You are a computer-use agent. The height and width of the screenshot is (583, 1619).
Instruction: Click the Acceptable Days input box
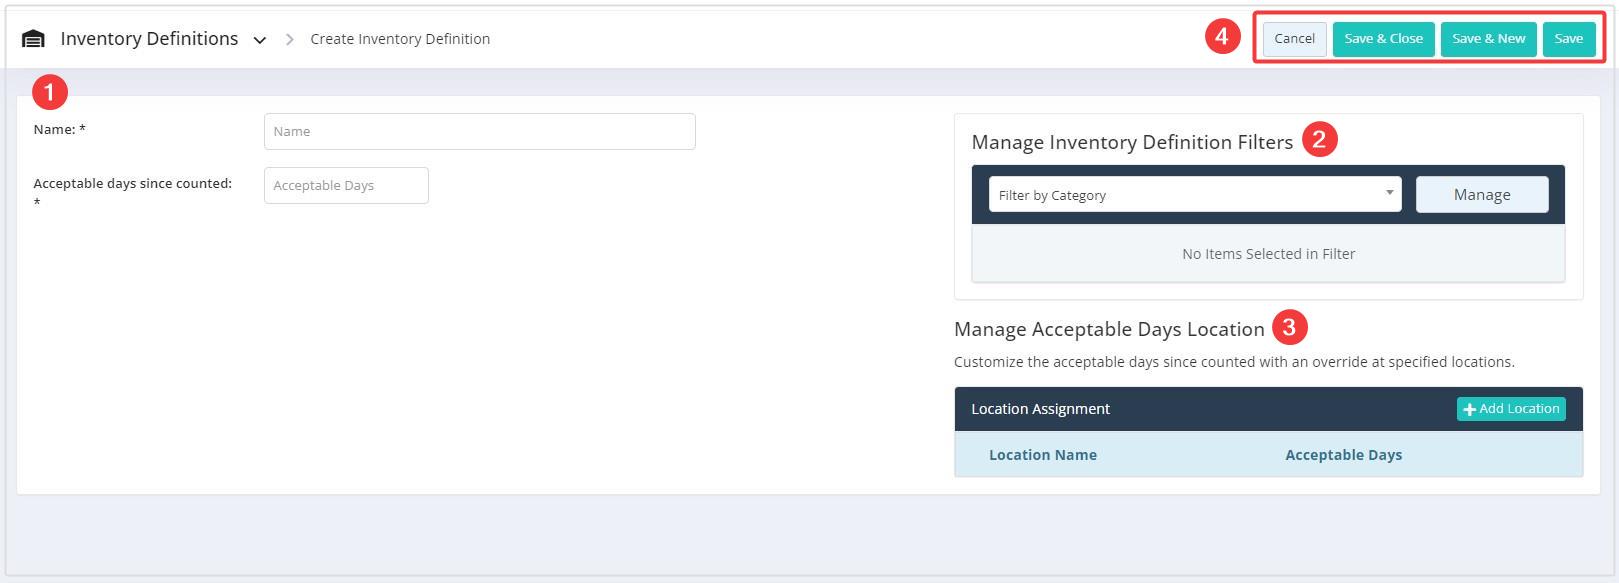pos(346,185)
